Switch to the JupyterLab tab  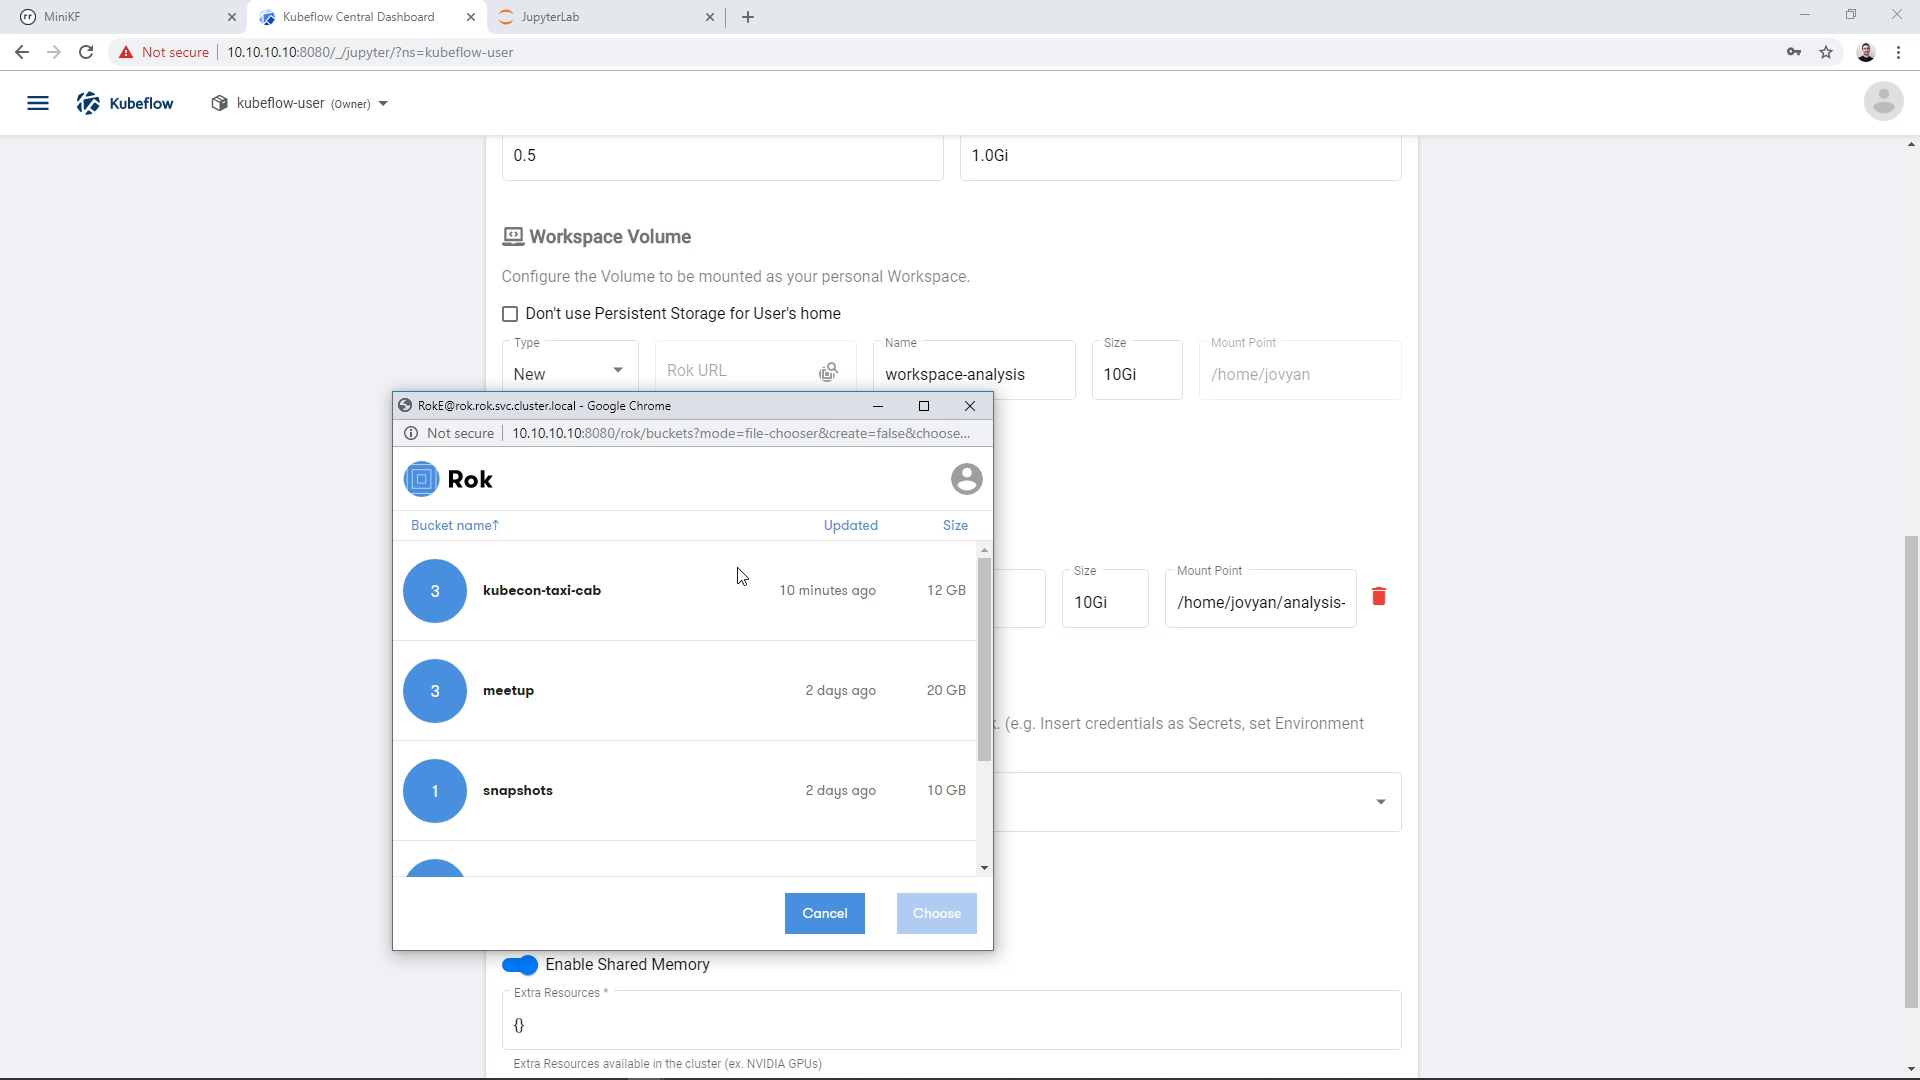pyautogui.click(x=606, y=17)
